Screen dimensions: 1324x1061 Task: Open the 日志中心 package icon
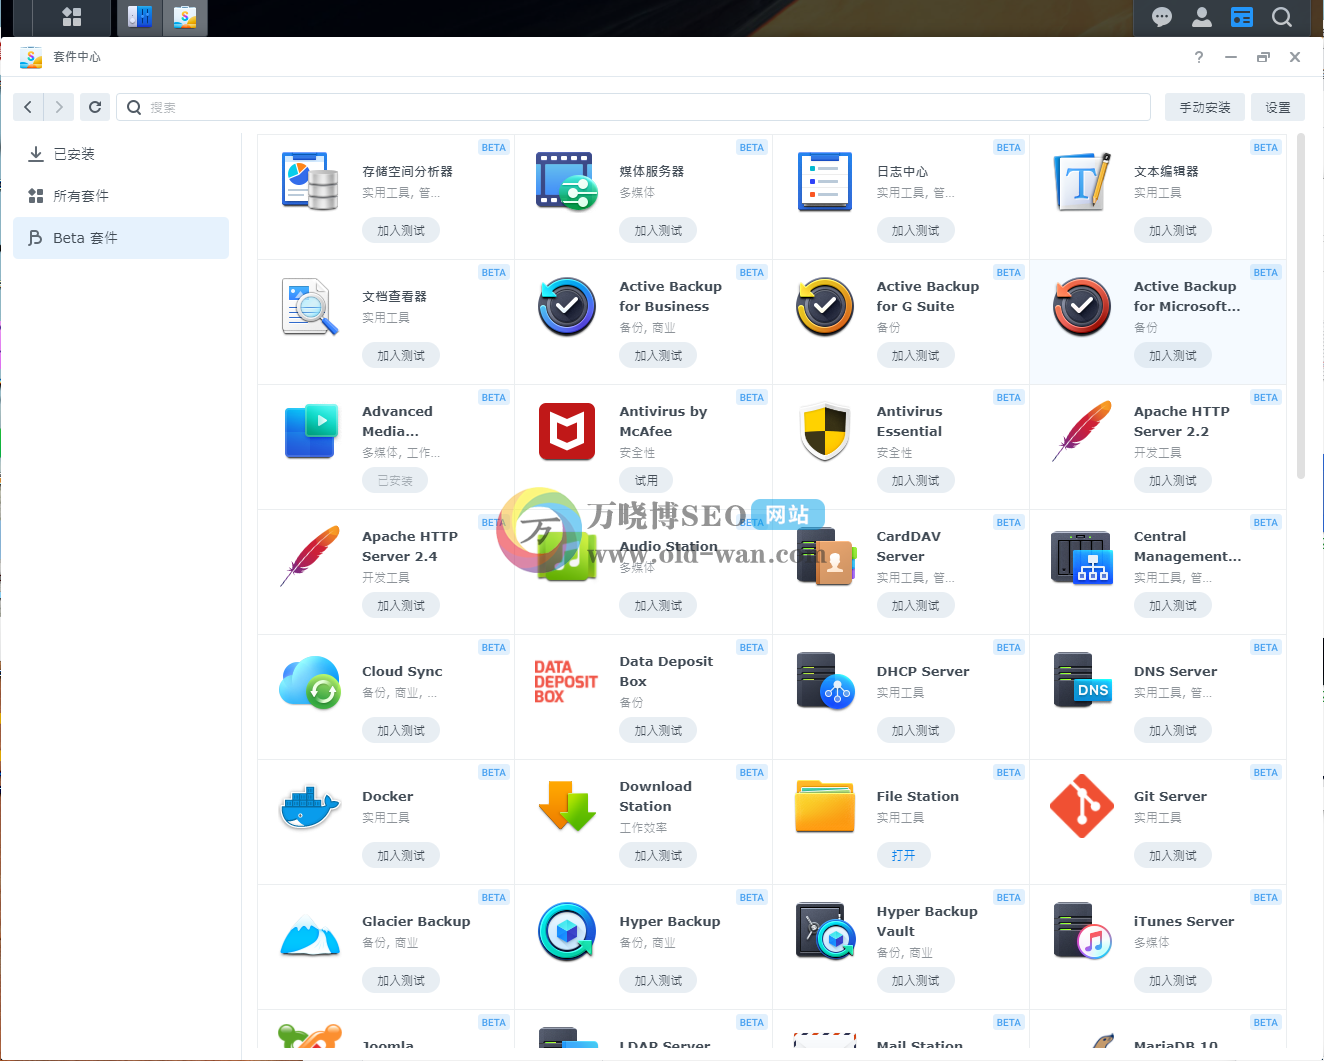[825, 181]
